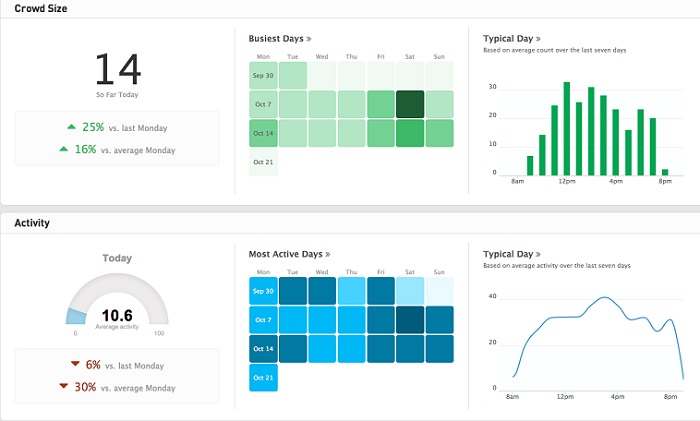Click peak of blue activity line chart
Screen dimensions: 700x421
604,298
